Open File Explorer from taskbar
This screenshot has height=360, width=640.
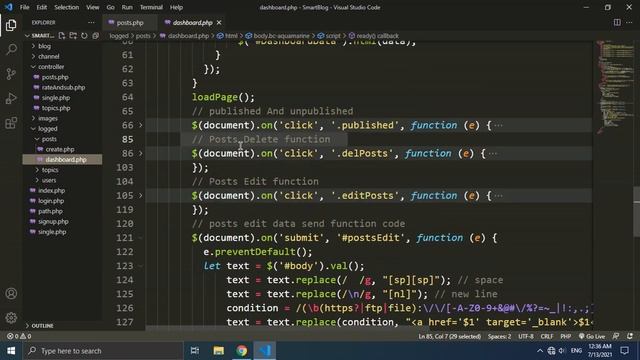[x=218, y=351]
